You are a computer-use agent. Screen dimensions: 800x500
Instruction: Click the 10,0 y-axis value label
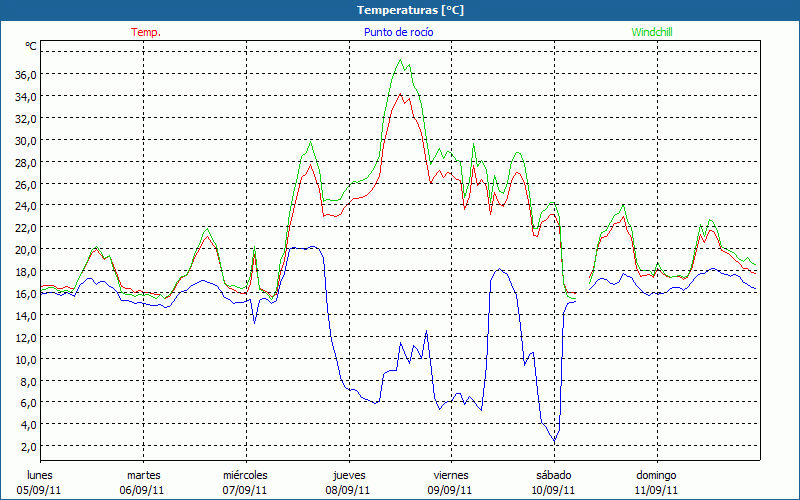tap(26, 359)
